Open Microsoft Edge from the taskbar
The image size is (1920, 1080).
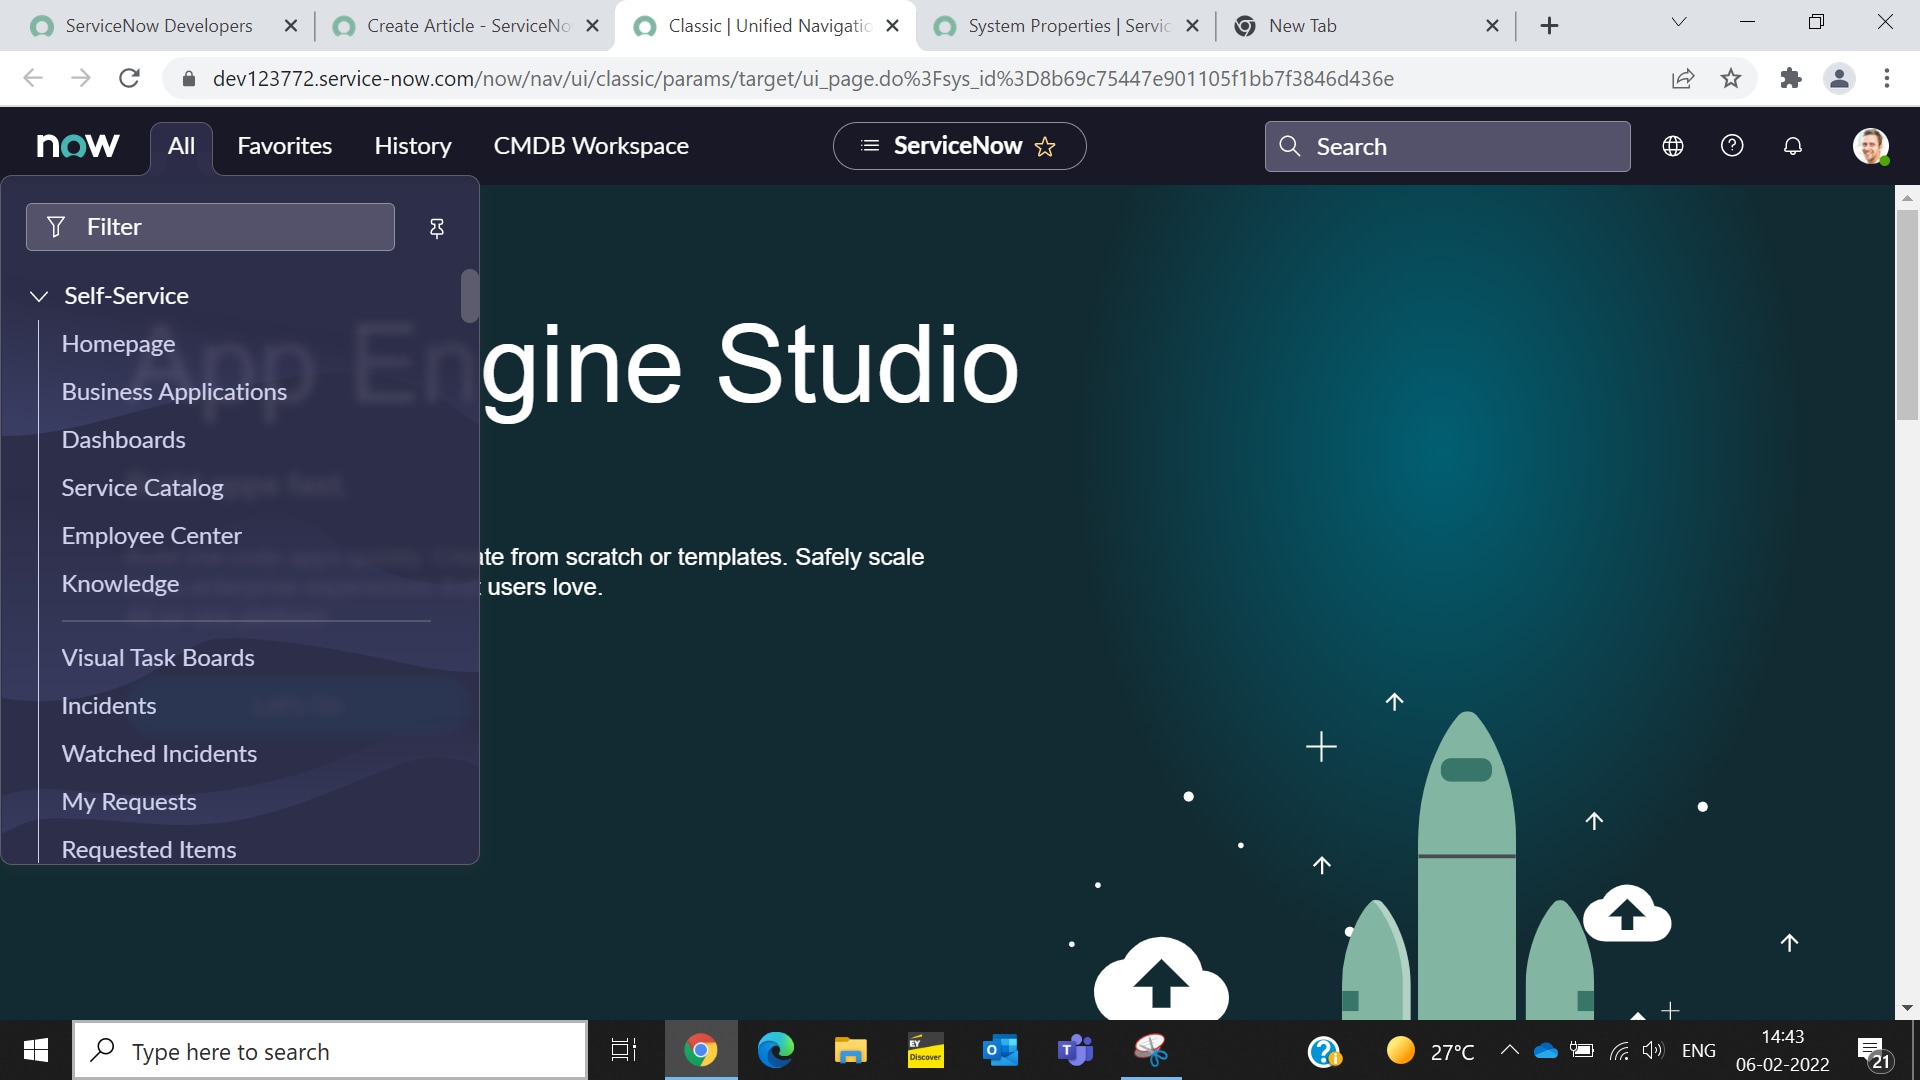click(775, 1050)
